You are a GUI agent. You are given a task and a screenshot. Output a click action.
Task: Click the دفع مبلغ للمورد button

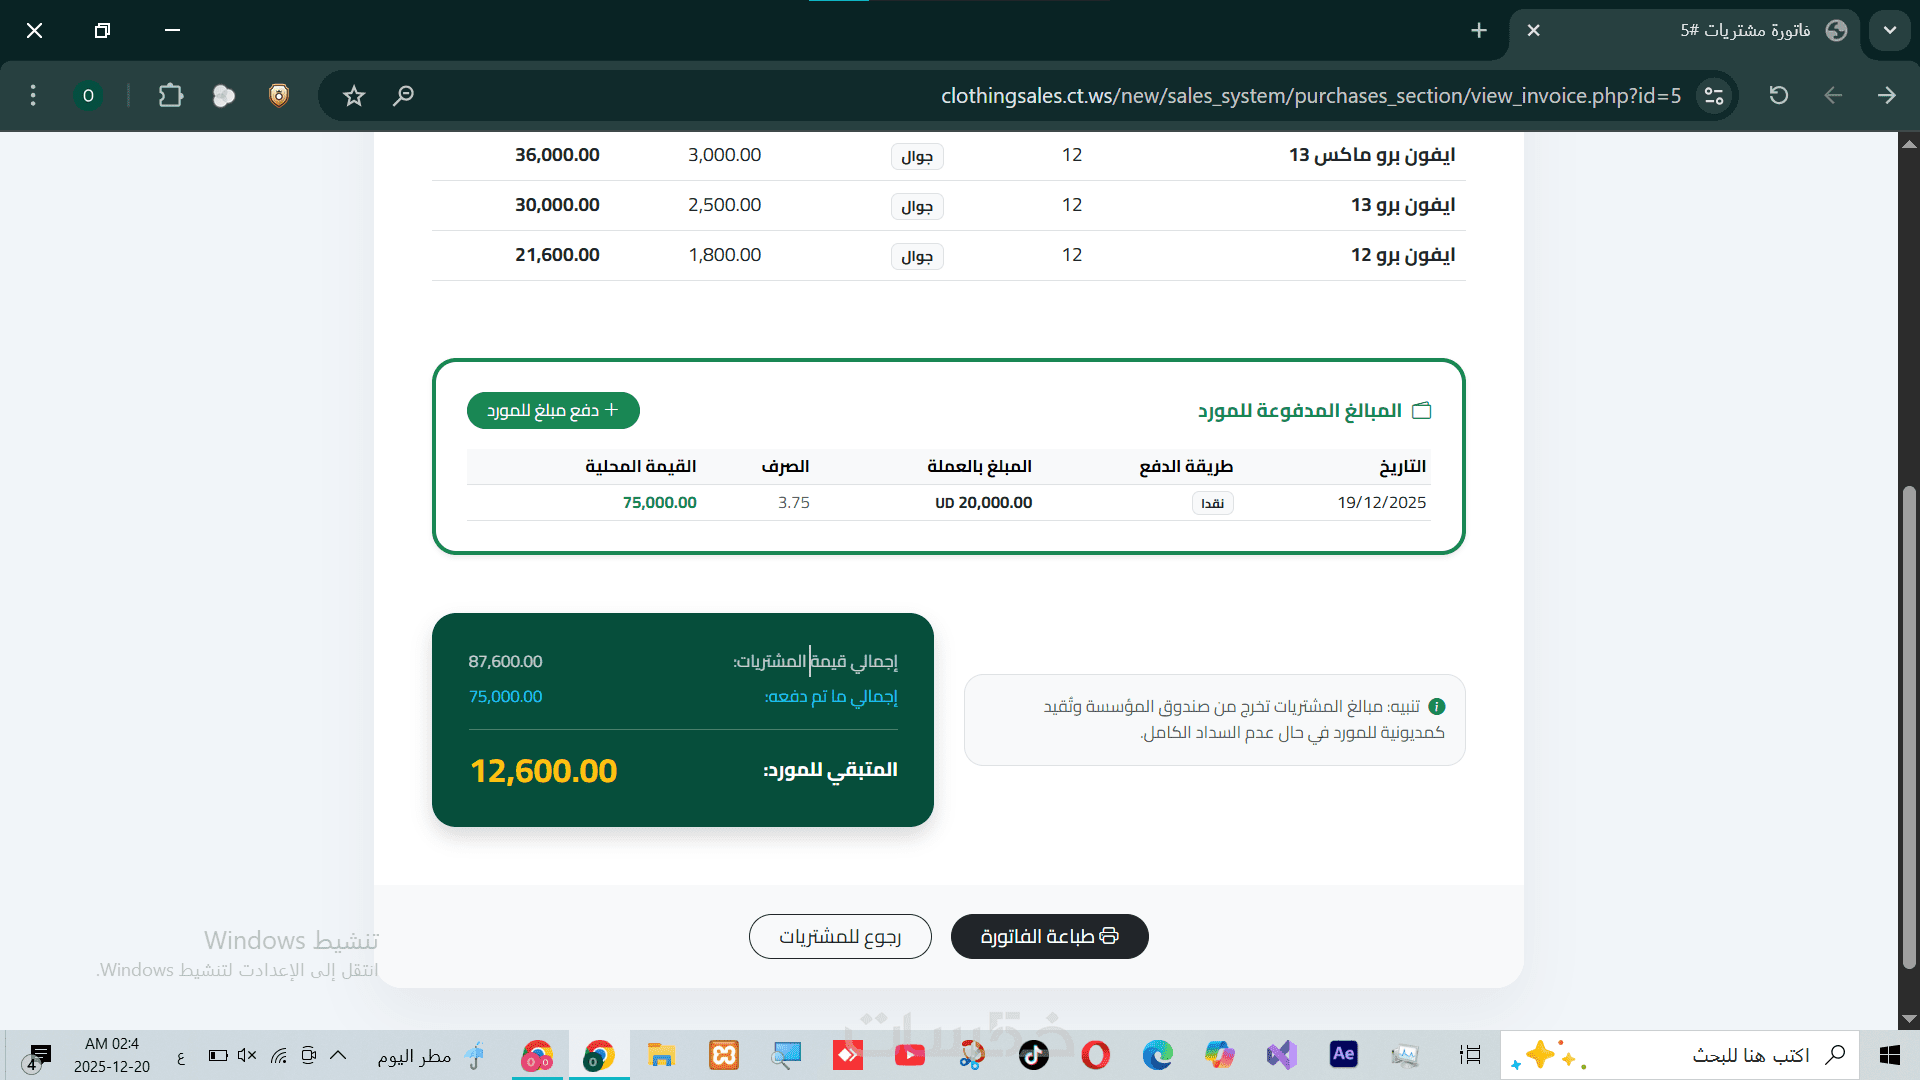click(553, 410)
